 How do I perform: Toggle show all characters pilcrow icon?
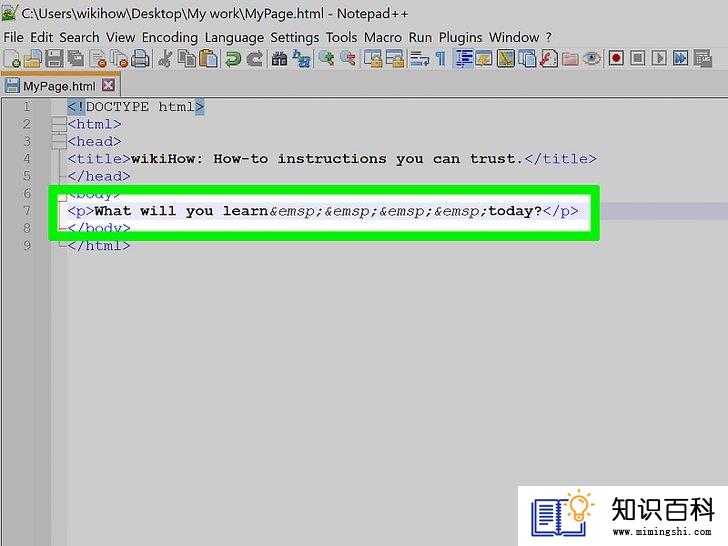click(x=440, y=59)
